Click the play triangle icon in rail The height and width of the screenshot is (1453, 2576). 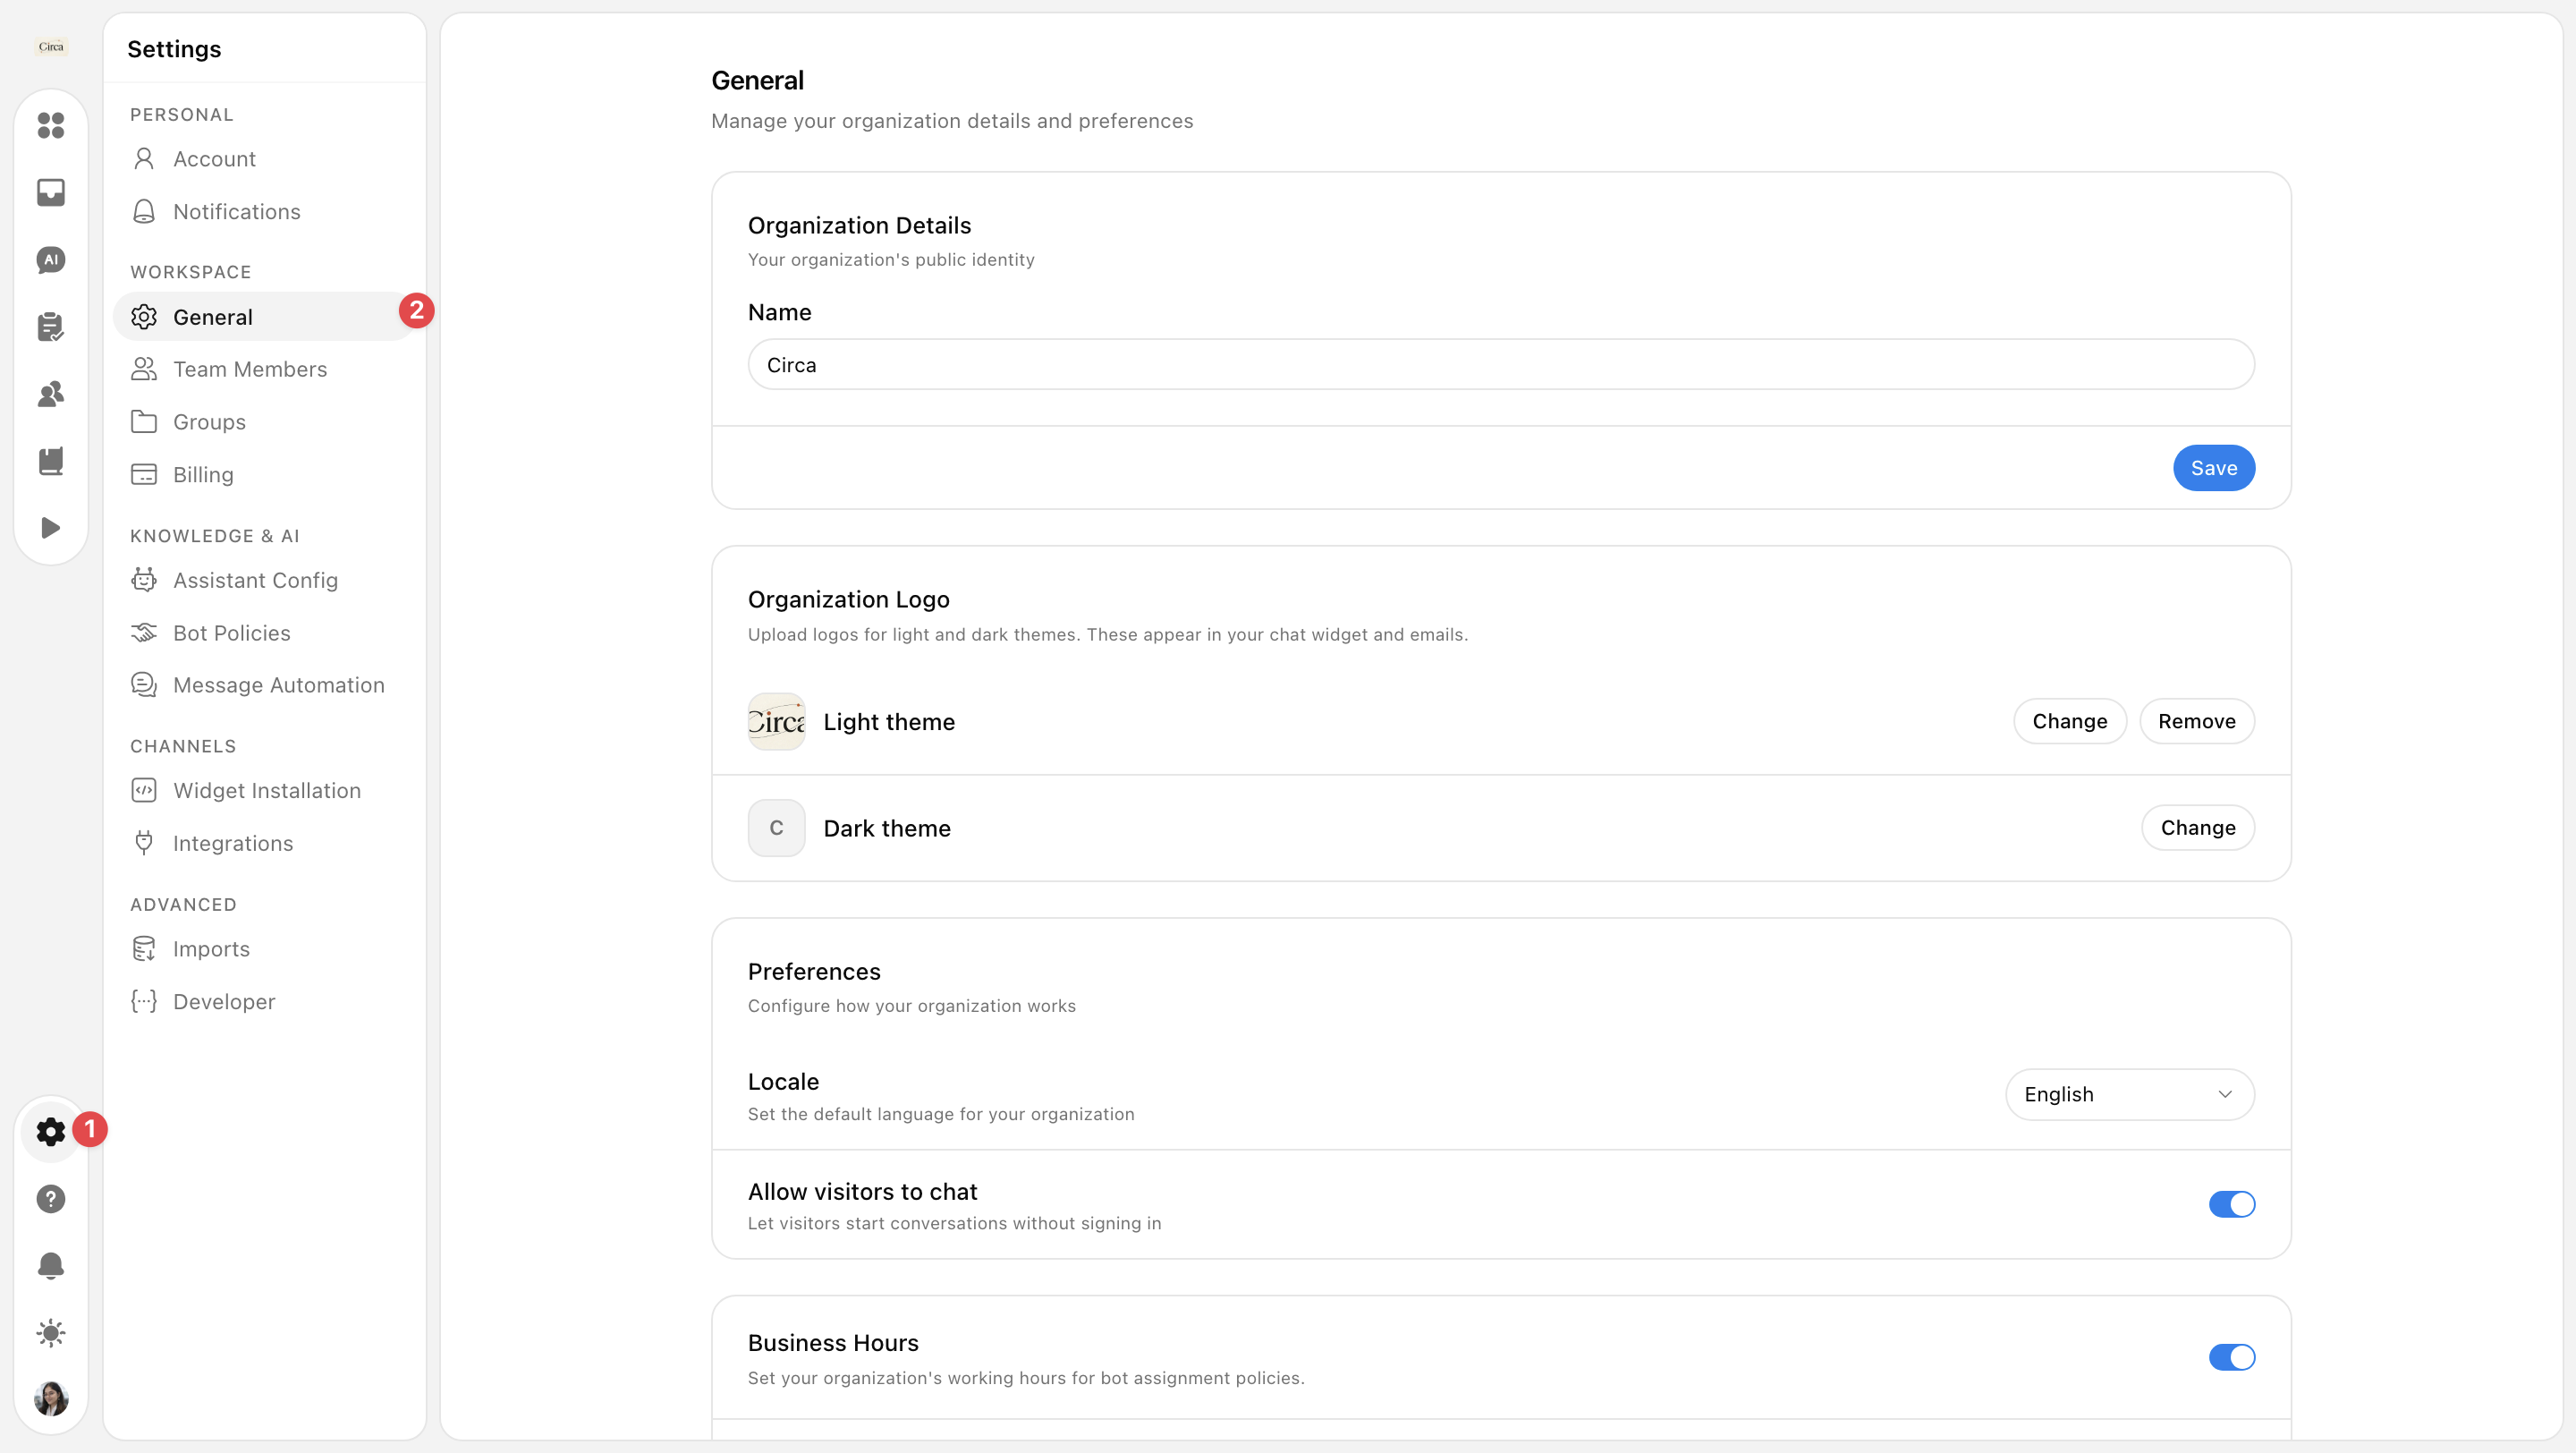tap(51, 528)
